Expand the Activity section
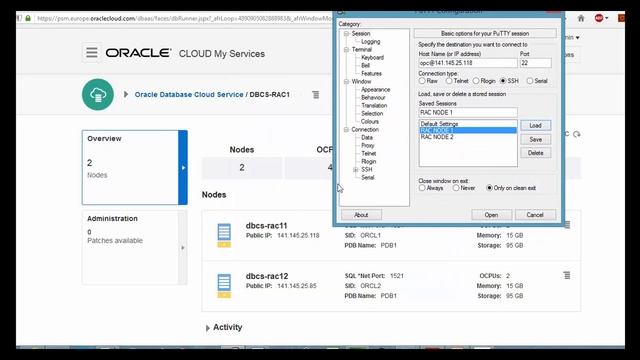This screenshot has height=360, width=640. click(207, 328)
